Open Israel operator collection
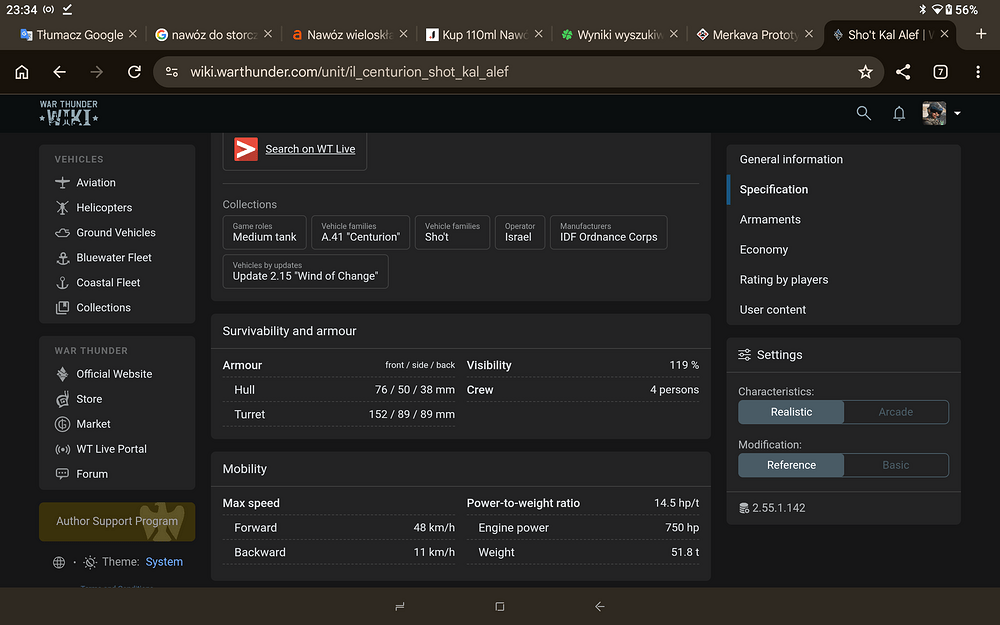This screenshot has width=1000, height=625. pyautogui.click(x=520, y=232)
